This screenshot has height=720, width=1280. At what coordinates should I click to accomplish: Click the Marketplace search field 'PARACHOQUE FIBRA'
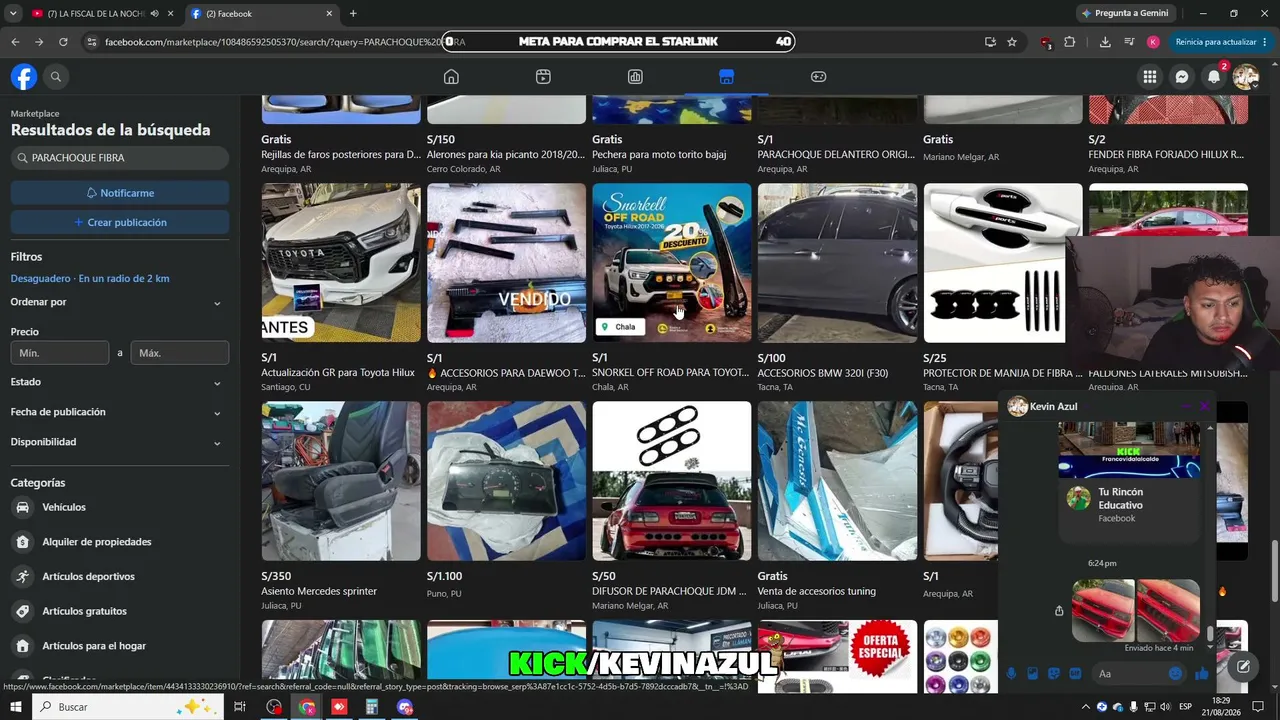[120, 158]
